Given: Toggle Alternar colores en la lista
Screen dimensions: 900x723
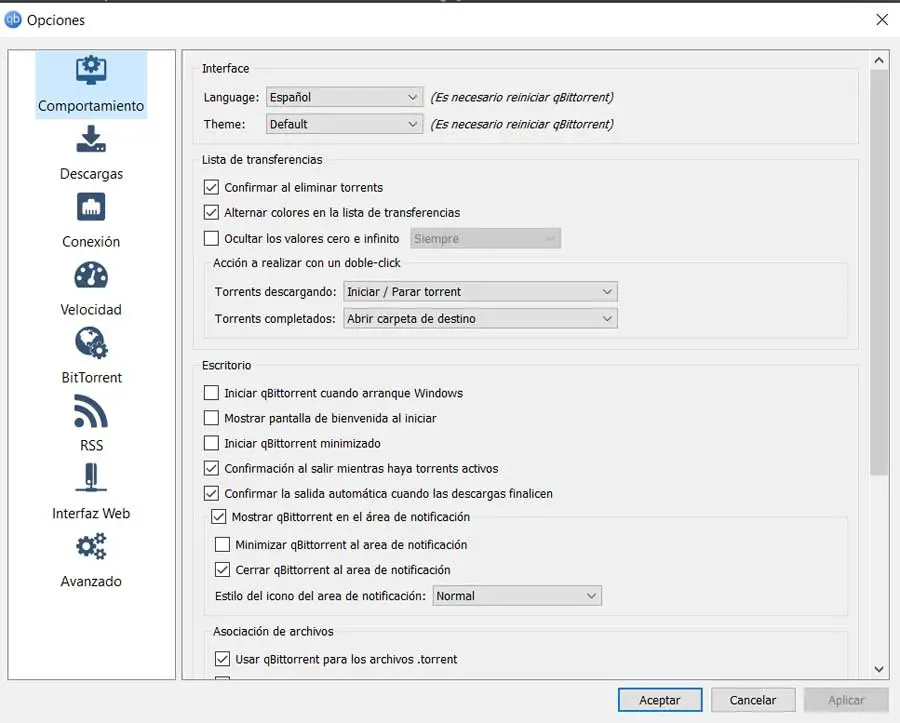Looking at the screenshot, I should pyautogui.click(x=211, y=212).
